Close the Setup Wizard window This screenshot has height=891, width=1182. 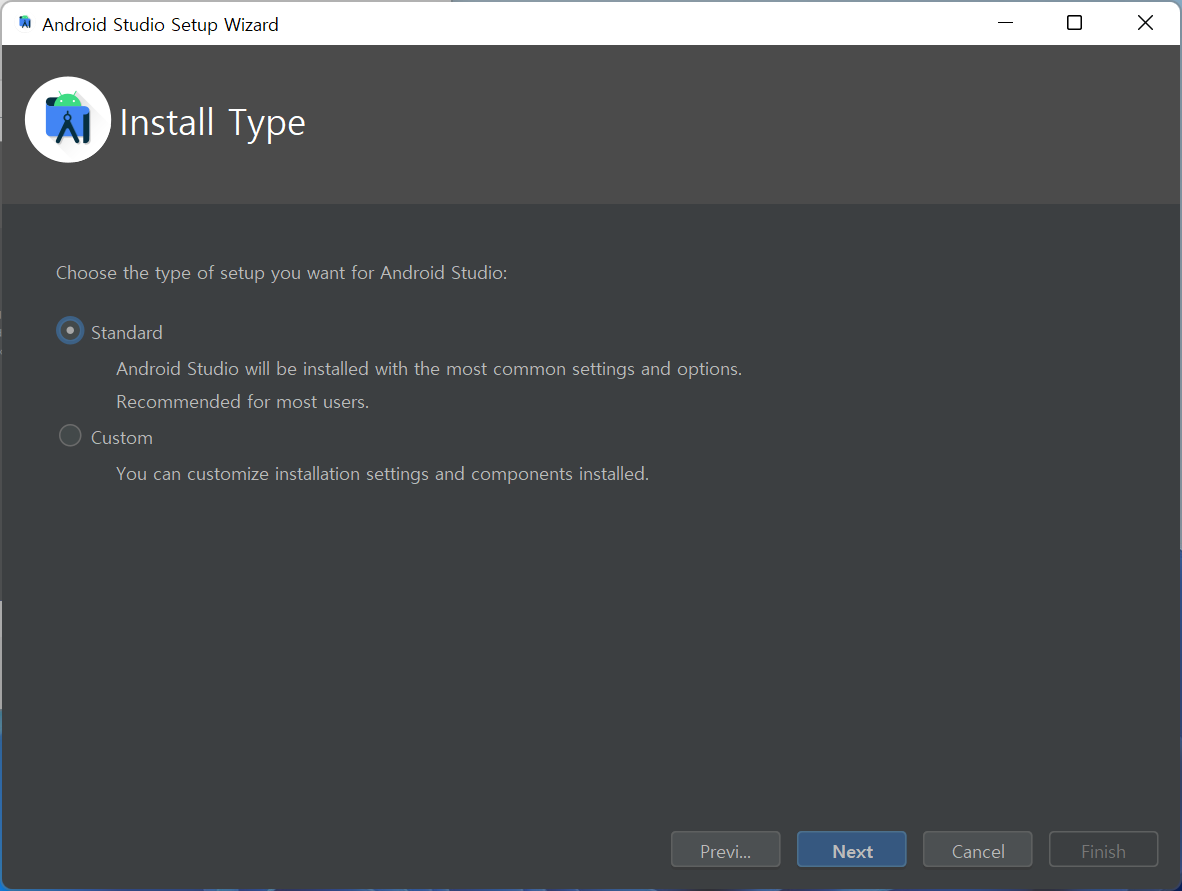pyautogui.click(x=1144, y=23)
